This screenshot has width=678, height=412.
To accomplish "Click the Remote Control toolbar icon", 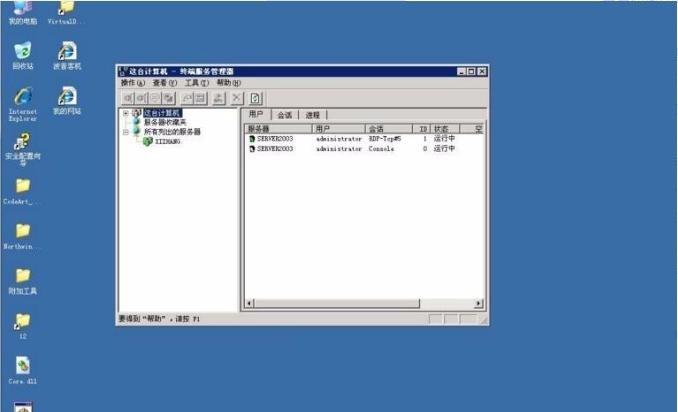I will tap(169, 99).
